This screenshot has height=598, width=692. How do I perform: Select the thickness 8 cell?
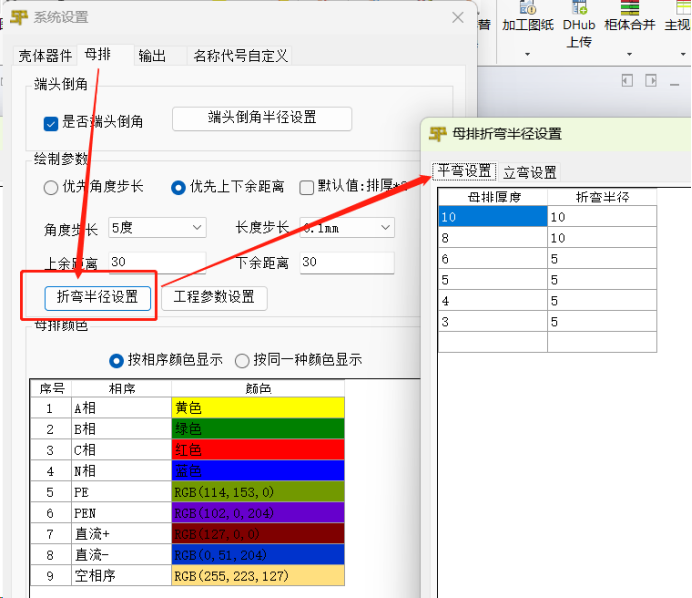click(493, 237)
